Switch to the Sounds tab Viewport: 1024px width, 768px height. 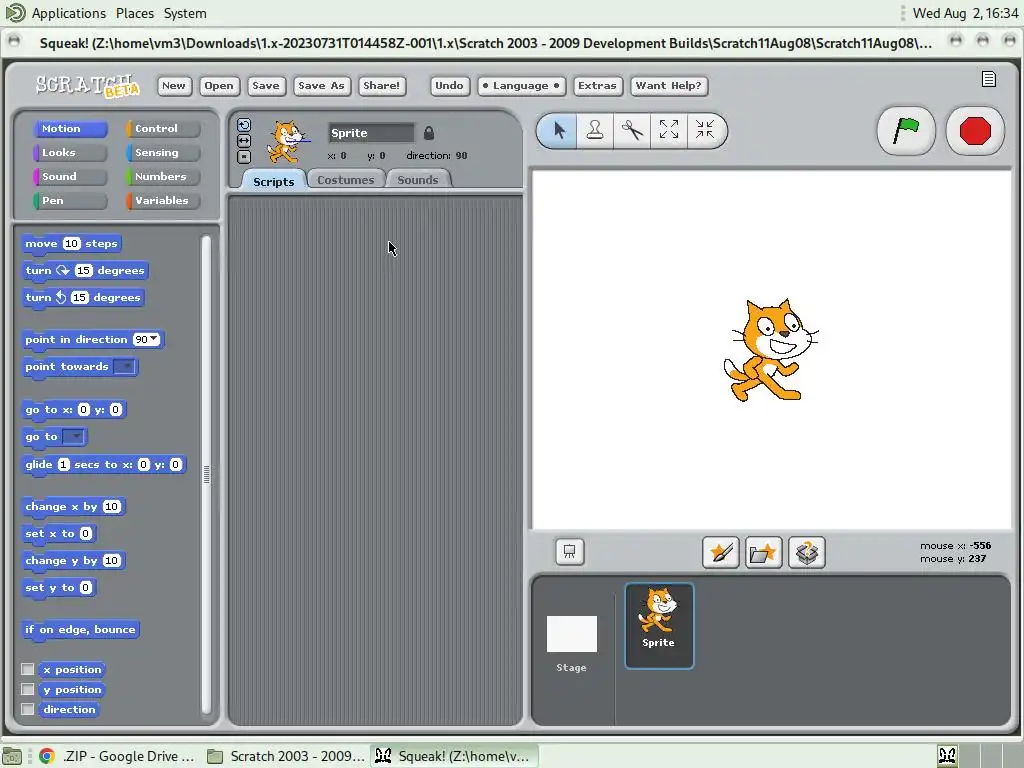click(x=417, y=180)
